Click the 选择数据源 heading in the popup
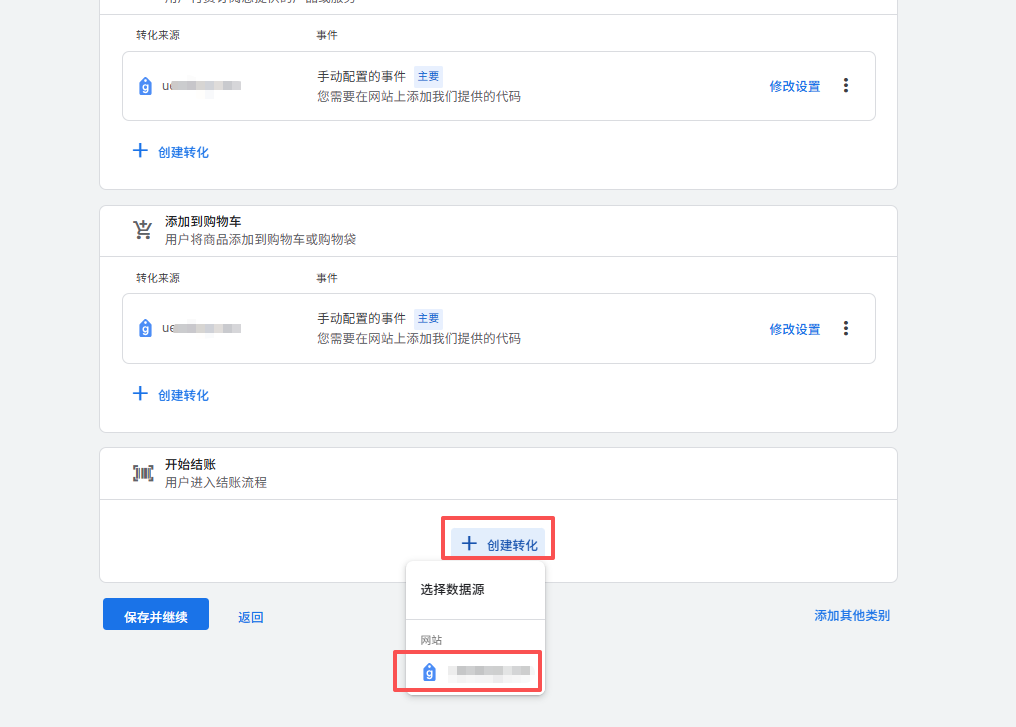The height and width of the screenshot is (727, 1016). click(x=452, y=590)
